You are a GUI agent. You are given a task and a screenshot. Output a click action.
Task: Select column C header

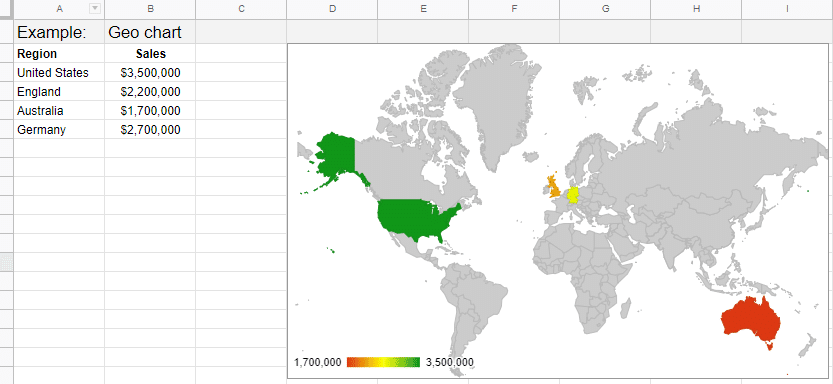[241, 8]
